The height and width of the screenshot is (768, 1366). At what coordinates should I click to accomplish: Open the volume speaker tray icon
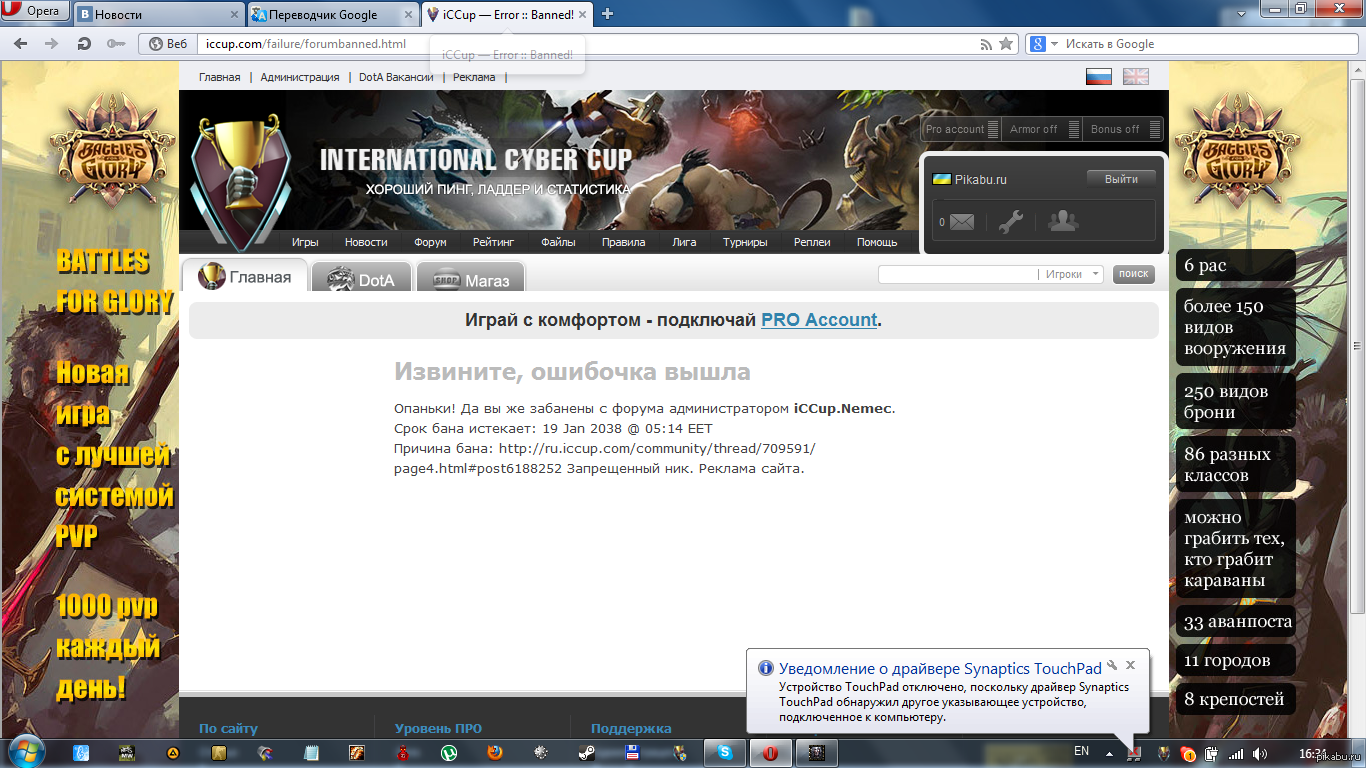pos(1258,753)
